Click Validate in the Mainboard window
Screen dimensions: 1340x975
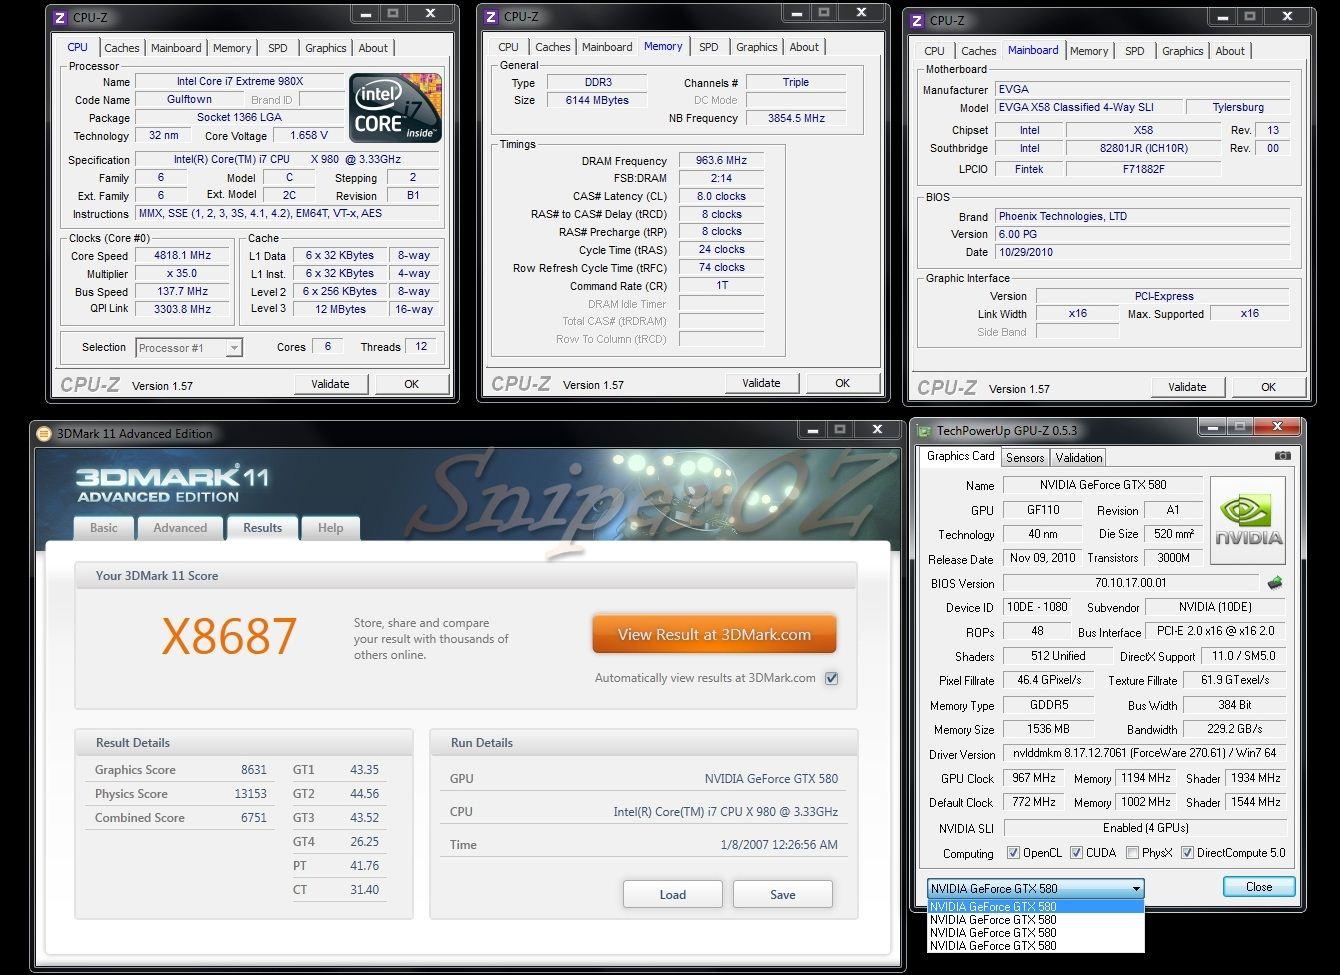(1187, 387)
